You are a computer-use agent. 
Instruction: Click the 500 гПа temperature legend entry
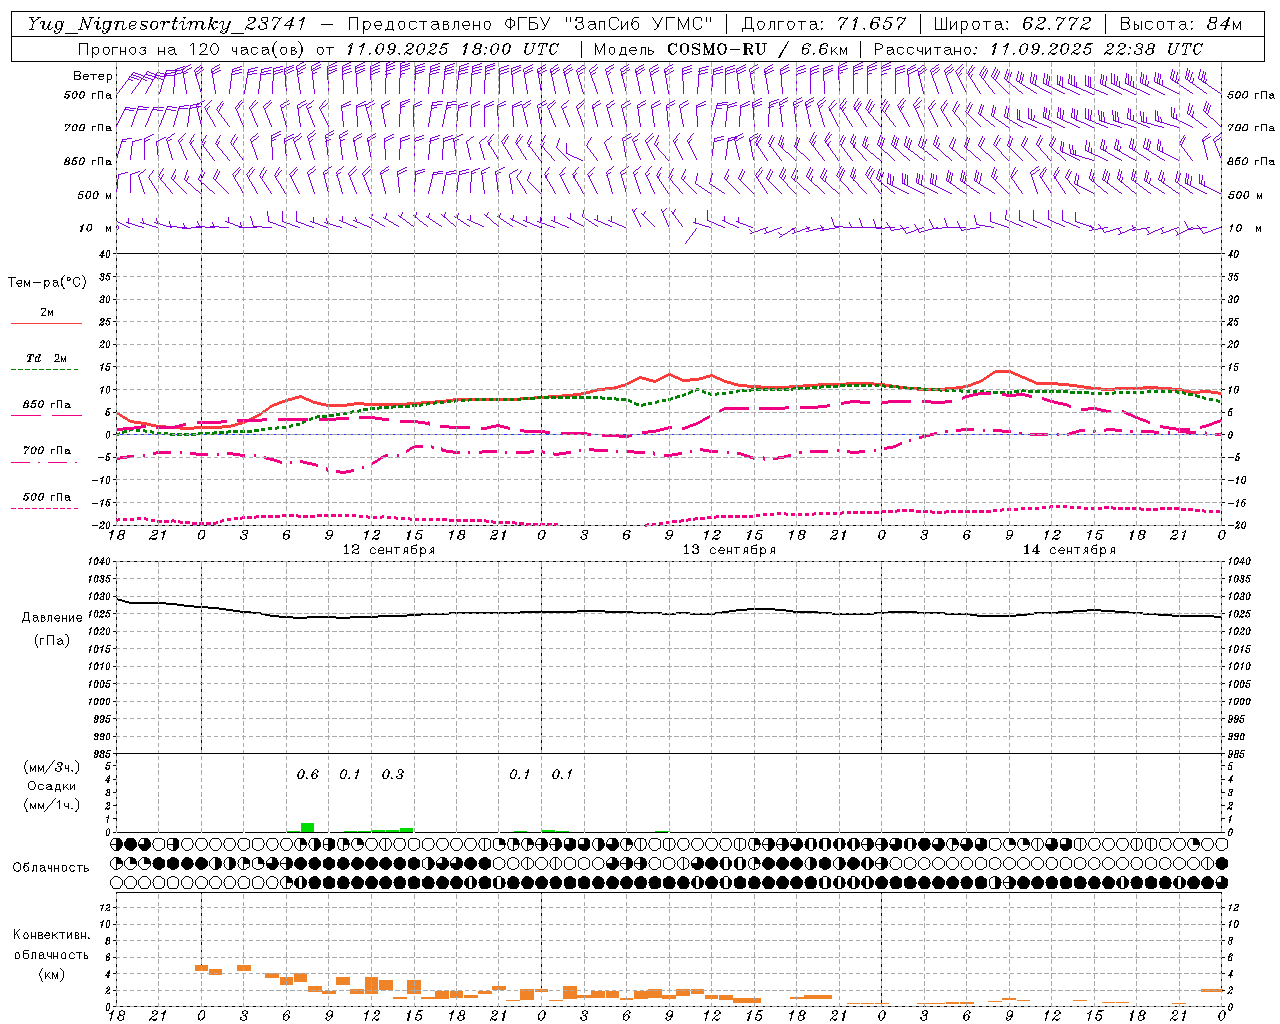click(47, 497)
